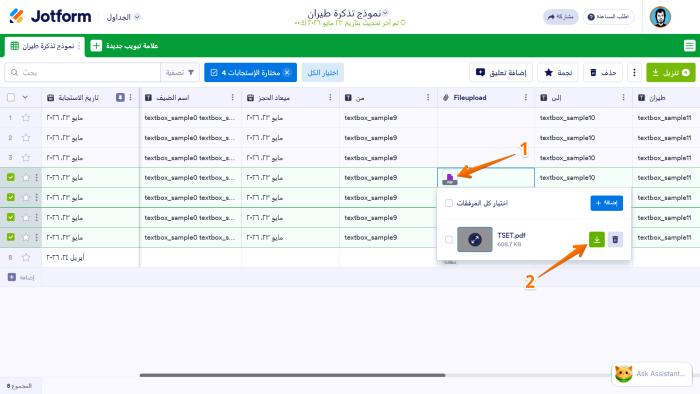This screenshot has width=700, height=394.
Task: Switch to نموذج تذكرة طيران tab
Action: tap(45, 46)
